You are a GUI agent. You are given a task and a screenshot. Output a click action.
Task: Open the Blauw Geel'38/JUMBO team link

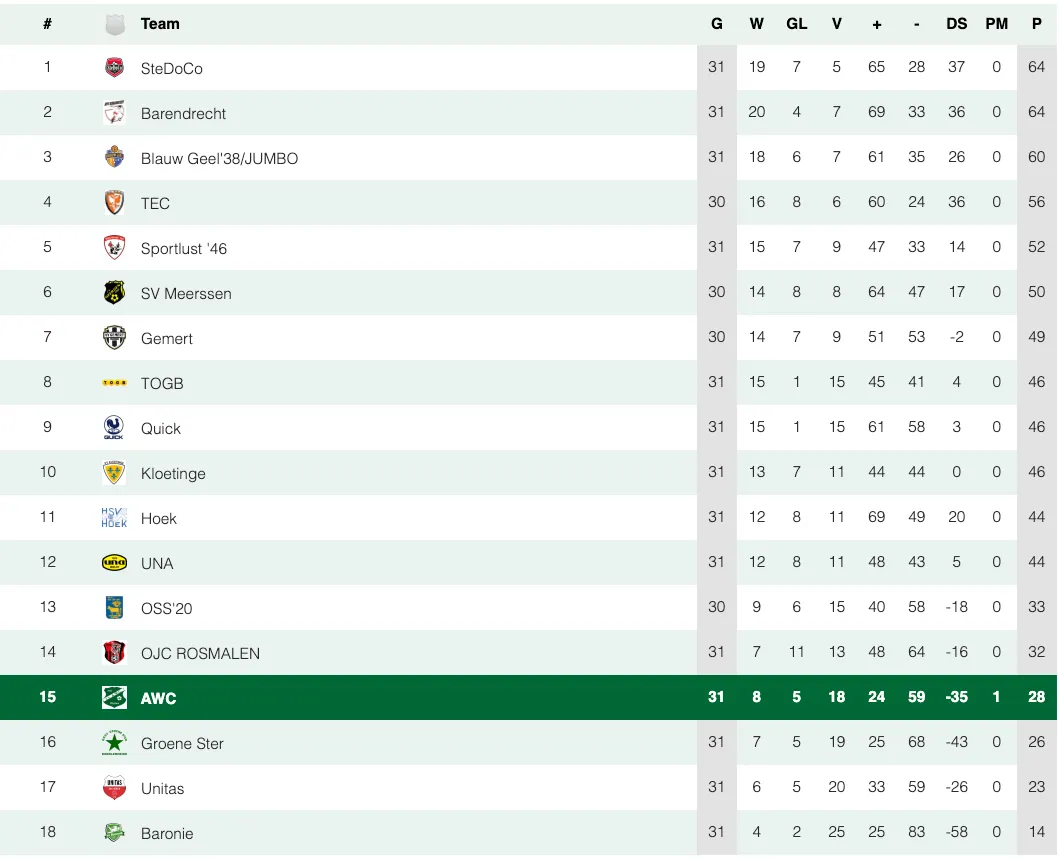pyautogui.click(x=219, y=158)
